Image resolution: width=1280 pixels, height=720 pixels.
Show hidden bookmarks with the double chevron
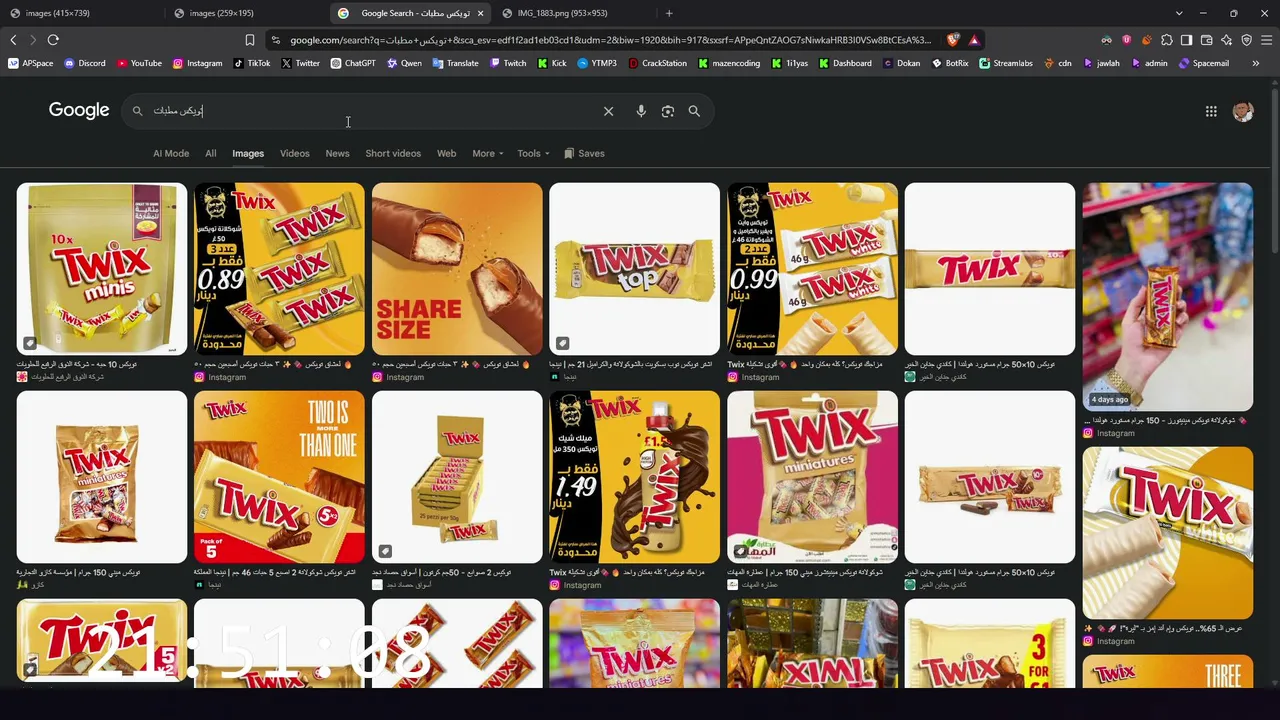pos(1256,63)
